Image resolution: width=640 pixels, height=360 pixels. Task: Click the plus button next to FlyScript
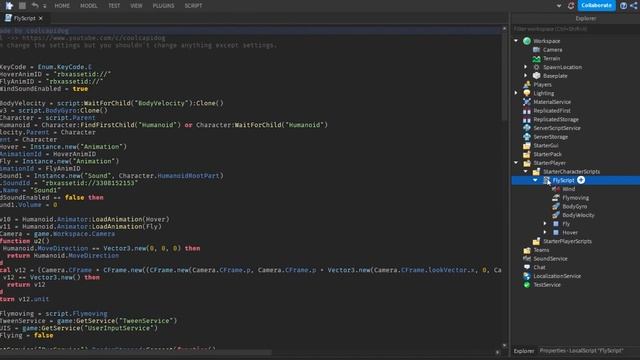tap(581, 180)
